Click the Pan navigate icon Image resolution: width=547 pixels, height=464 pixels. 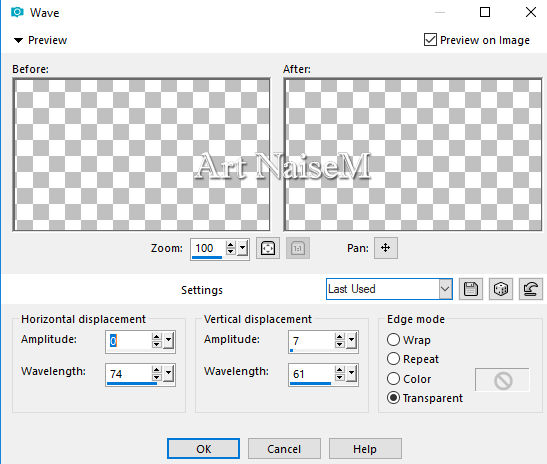click(x=385, y=248)
